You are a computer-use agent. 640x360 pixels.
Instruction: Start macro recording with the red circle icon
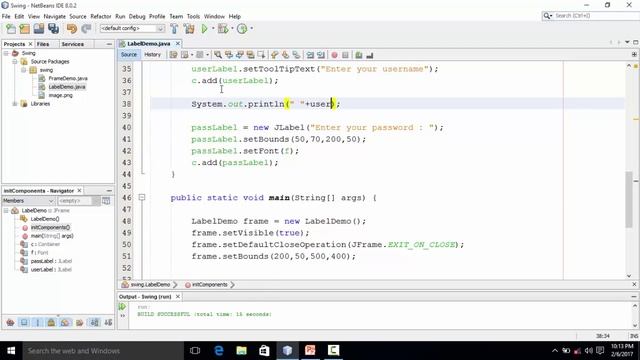(335, 55)
